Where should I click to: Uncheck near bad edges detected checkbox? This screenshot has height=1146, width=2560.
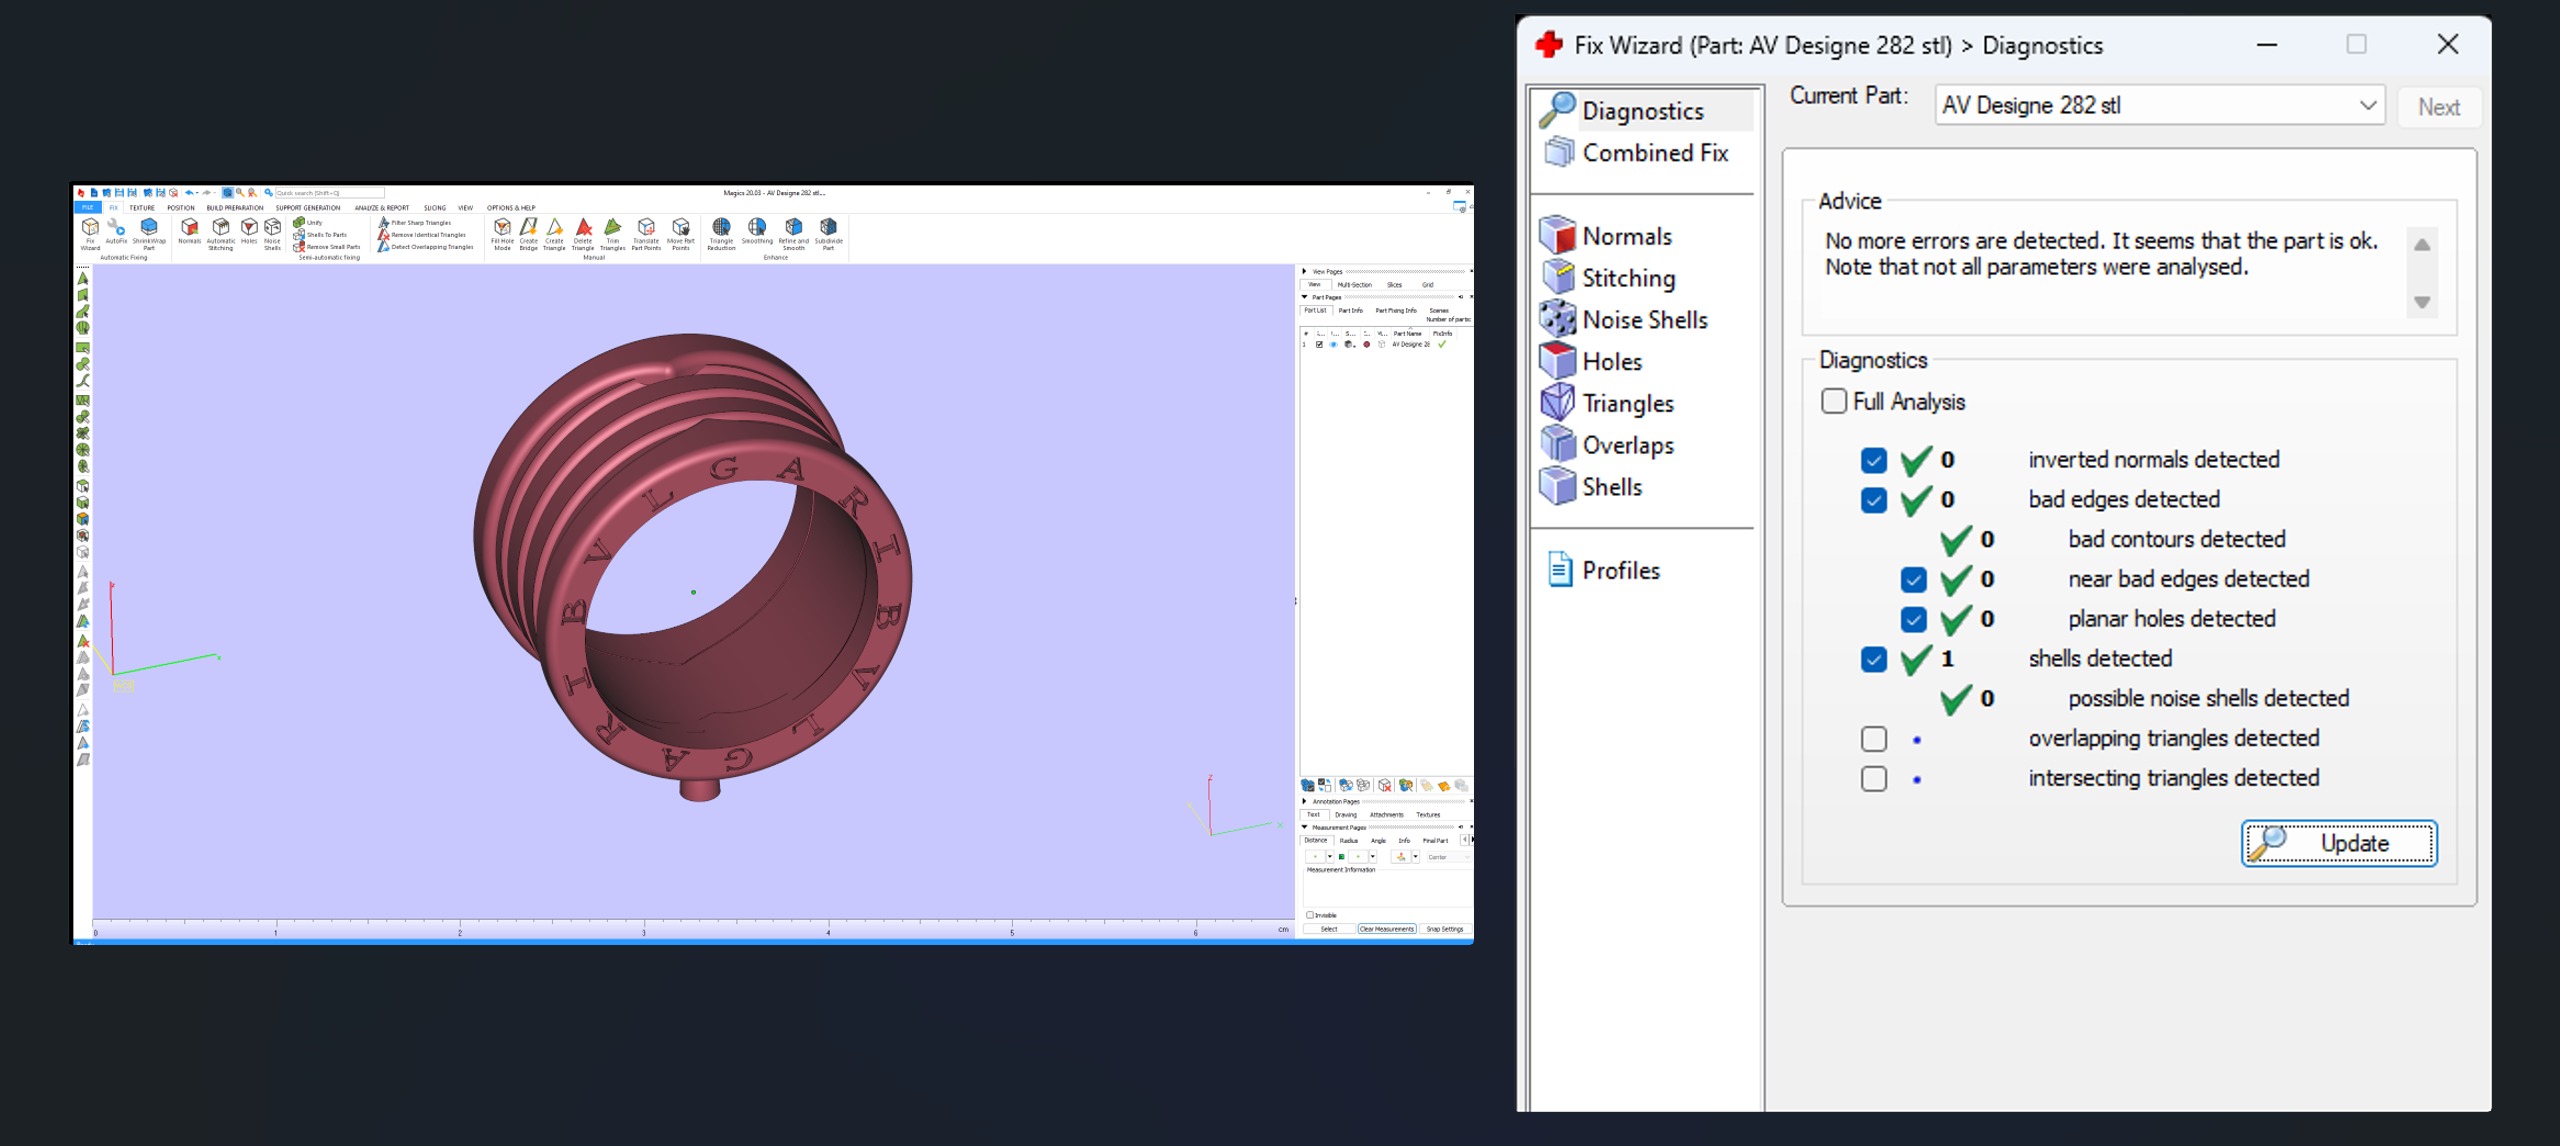pyautogui.click(x=1913, y=580)
